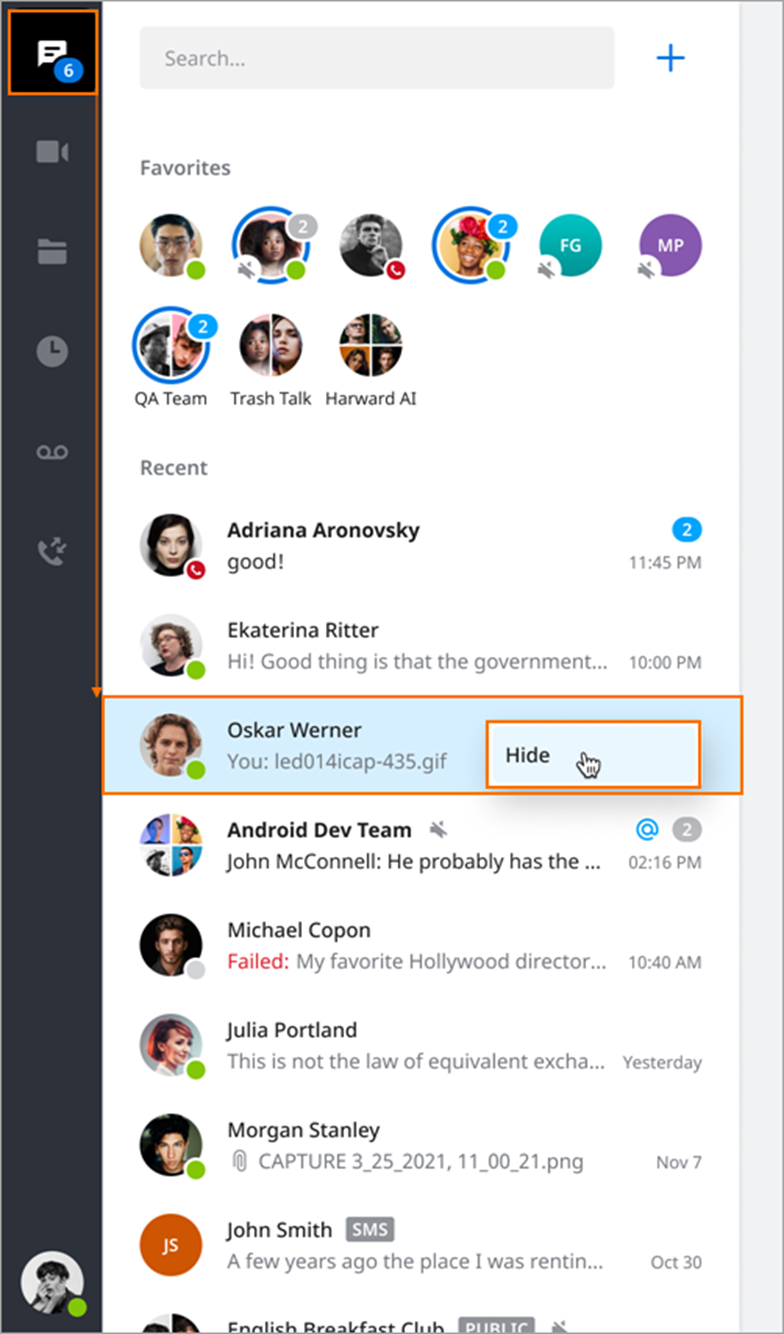
Task: Open the chat messages sidebar icon
Action: (x=52, y=53)
